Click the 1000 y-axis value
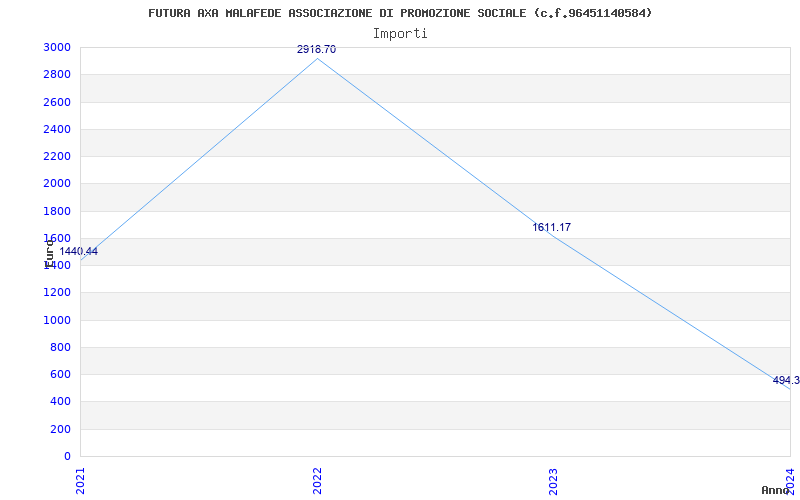Image resolution: width=800 pixels, height=500 pixels. click(x=57, y=320)
